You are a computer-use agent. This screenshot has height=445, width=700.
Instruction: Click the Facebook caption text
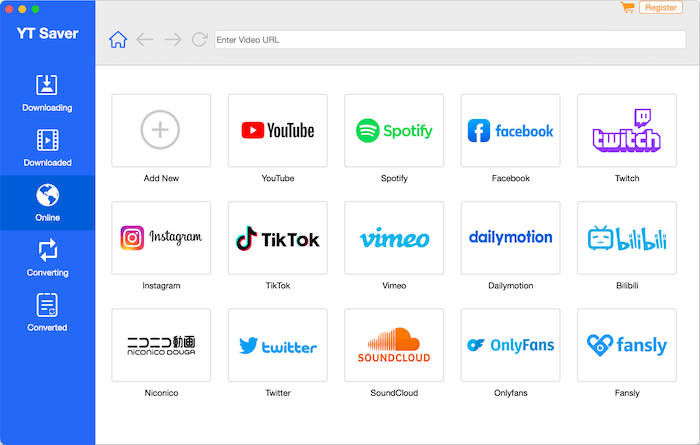tap(511, 178)
